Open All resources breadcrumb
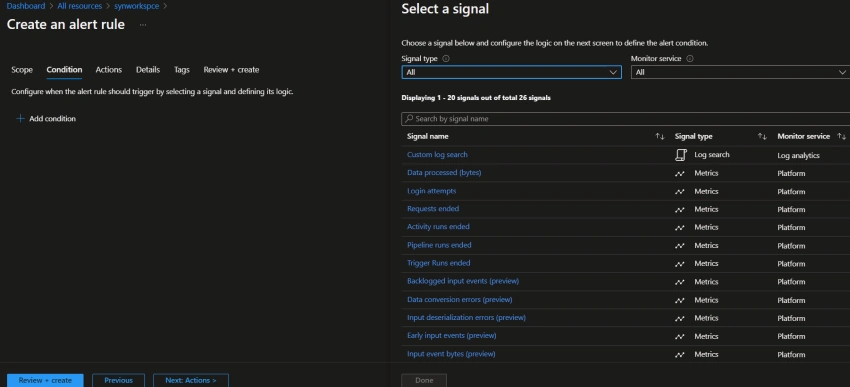The width and height of the screenshot is (850, 387). click(80, 7)
